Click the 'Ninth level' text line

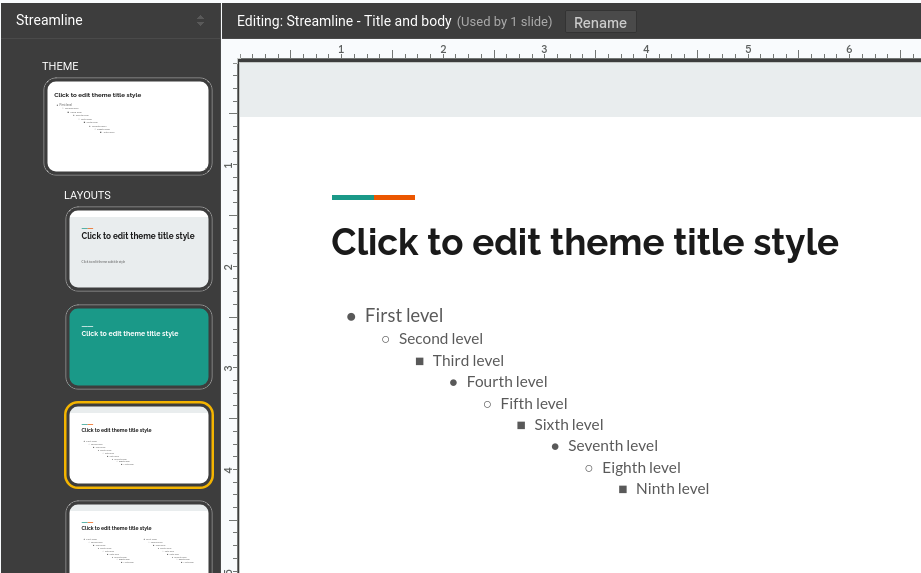point(672,489)
